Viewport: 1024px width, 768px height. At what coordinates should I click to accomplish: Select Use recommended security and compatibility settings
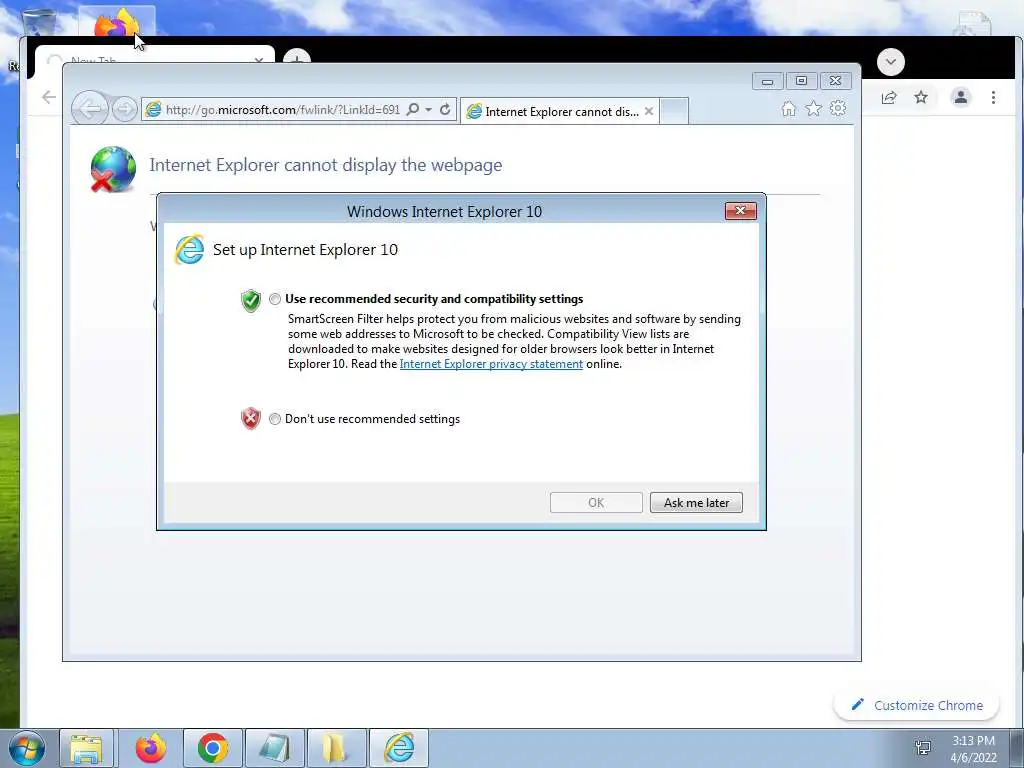coord(275,299)
